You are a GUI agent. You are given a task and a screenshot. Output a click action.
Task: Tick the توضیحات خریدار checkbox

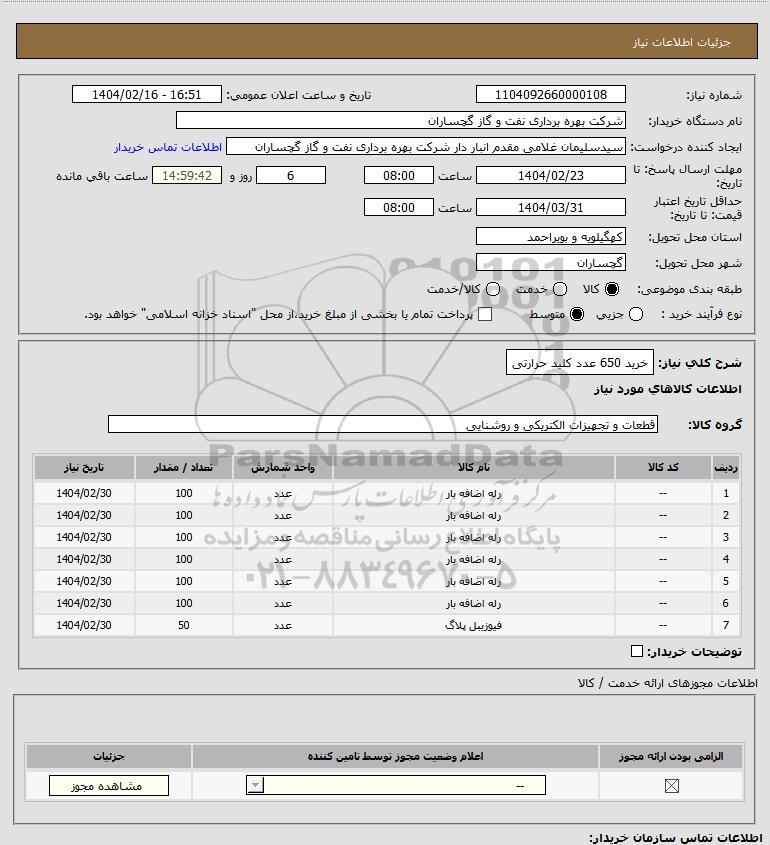(636, 652)
